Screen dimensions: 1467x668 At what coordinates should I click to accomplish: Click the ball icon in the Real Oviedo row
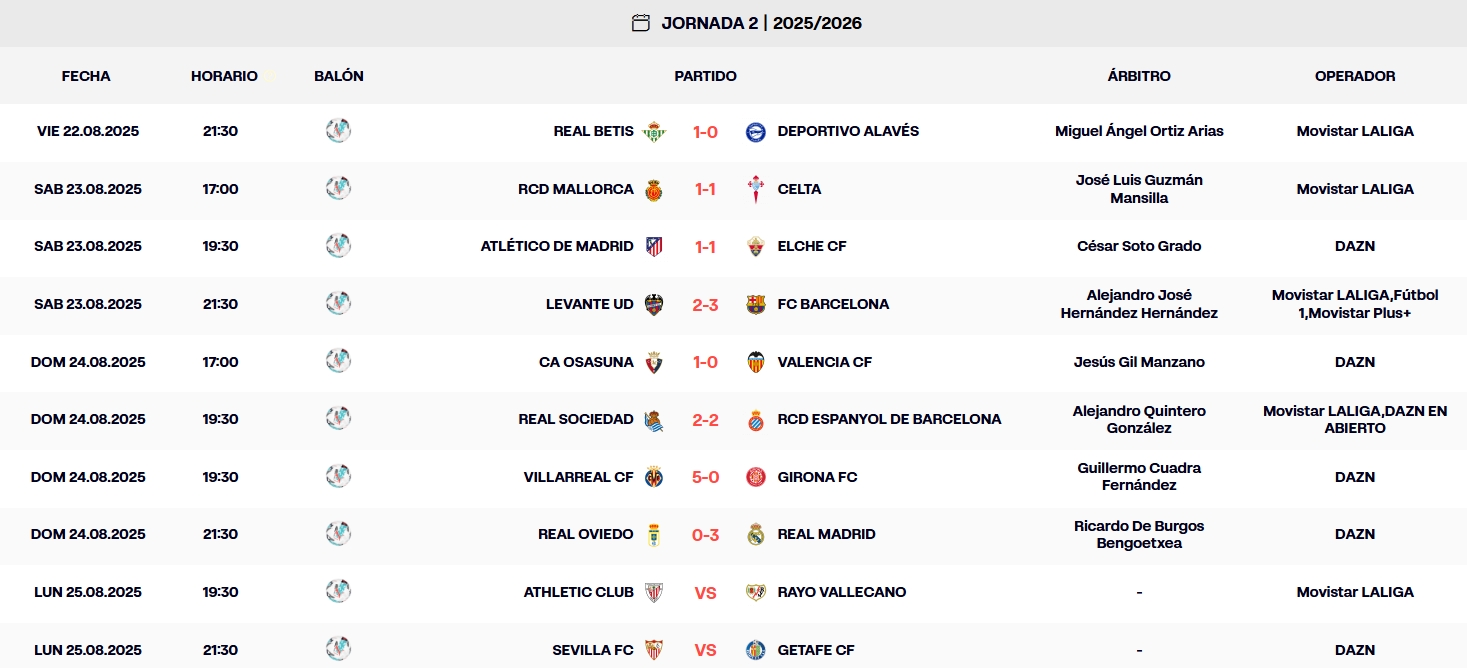[339, 534]
